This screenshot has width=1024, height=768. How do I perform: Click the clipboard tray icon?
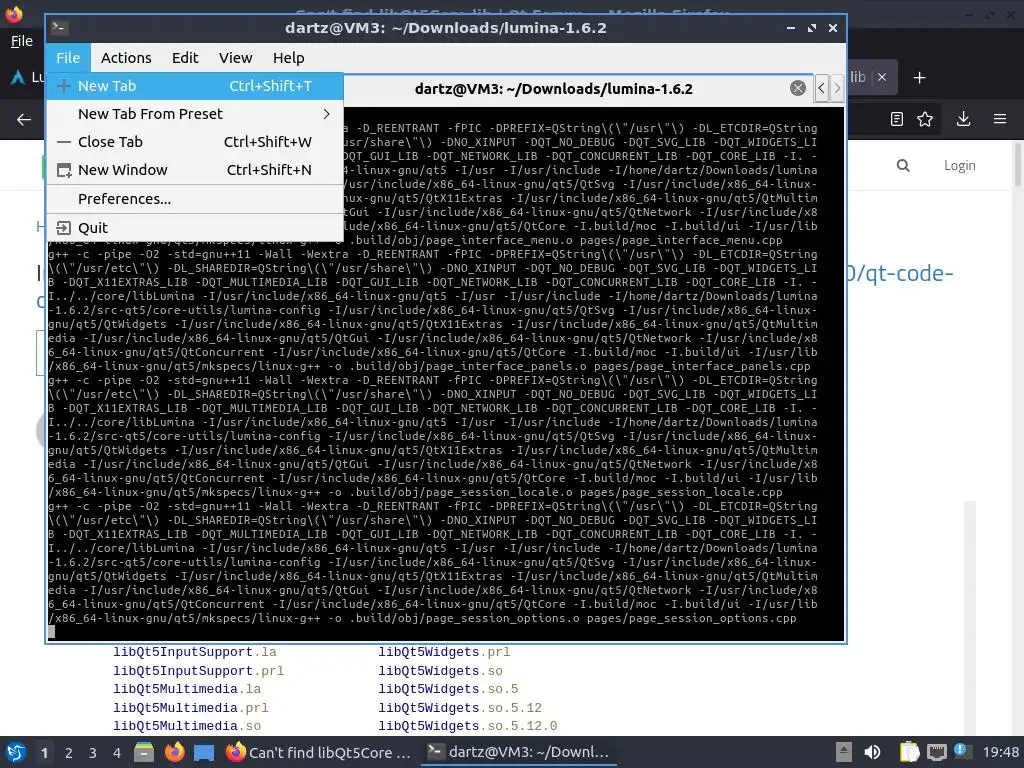(909, 752)
